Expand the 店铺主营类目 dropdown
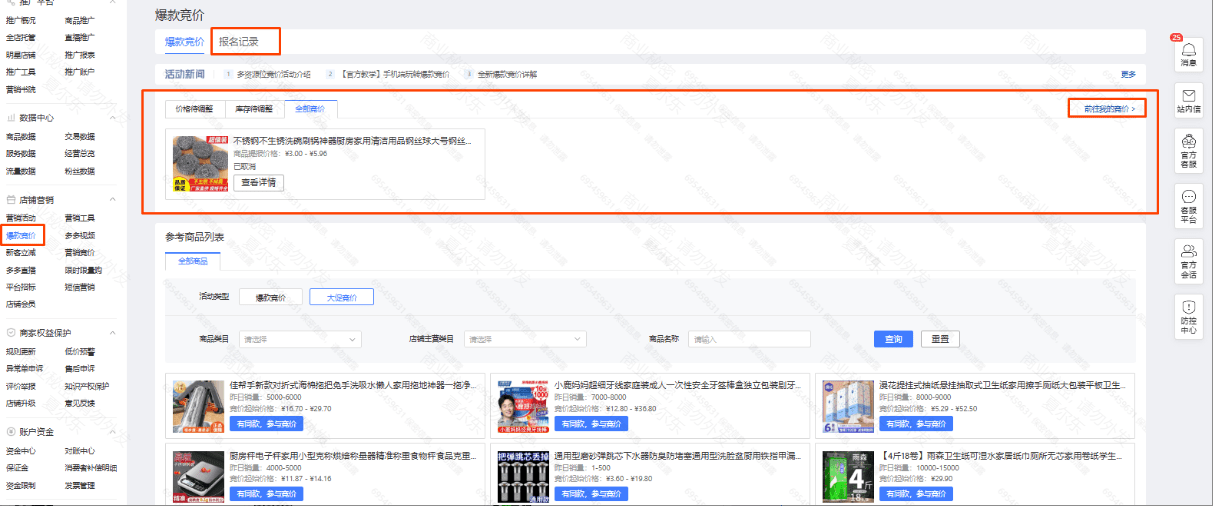 click(525, 340)
